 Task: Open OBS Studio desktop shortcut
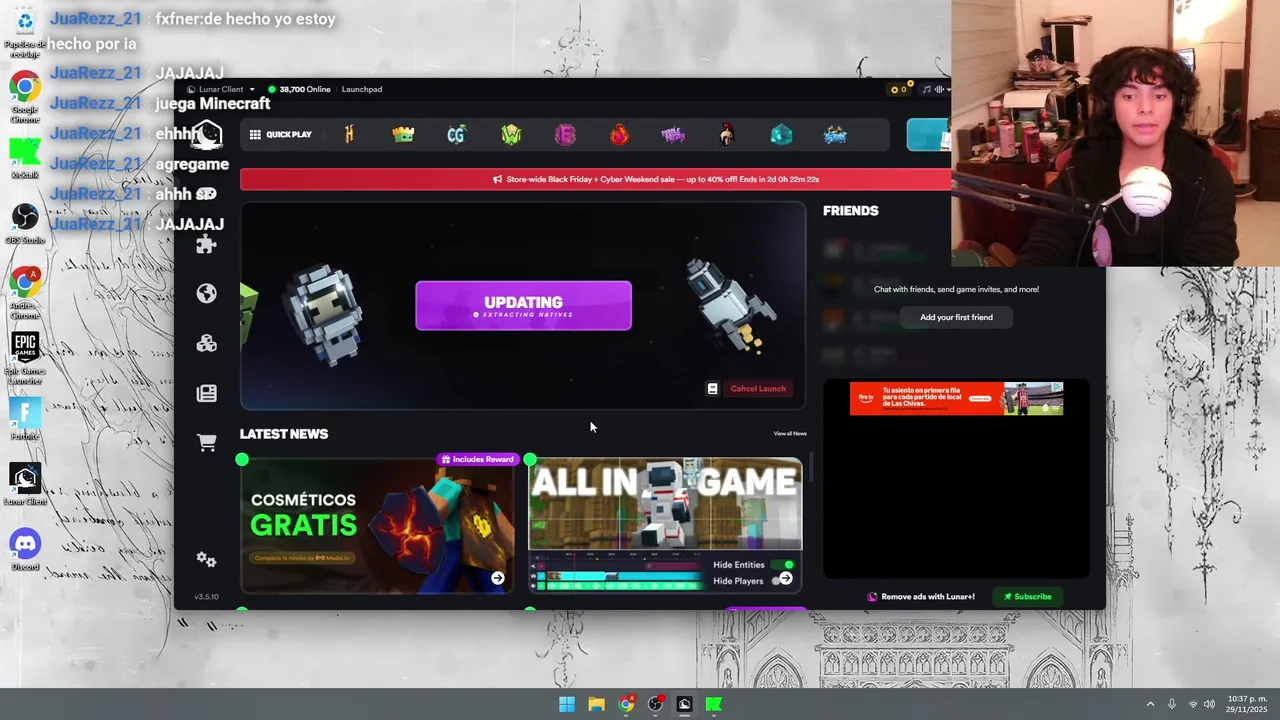pyautogui.click(x=25, y=225)
